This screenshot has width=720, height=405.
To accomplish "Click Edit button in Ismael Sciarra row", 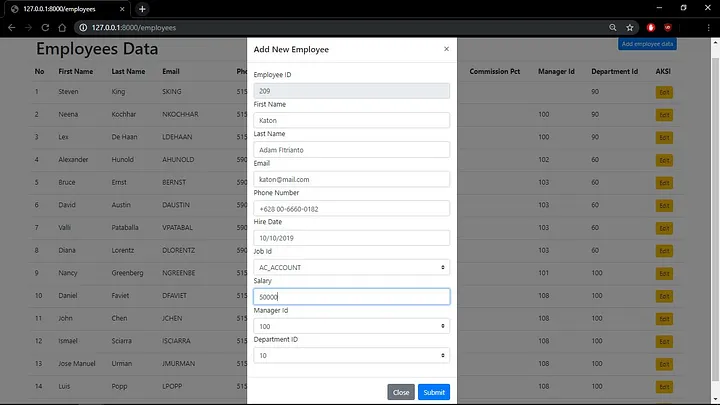I will click(664, 341).
